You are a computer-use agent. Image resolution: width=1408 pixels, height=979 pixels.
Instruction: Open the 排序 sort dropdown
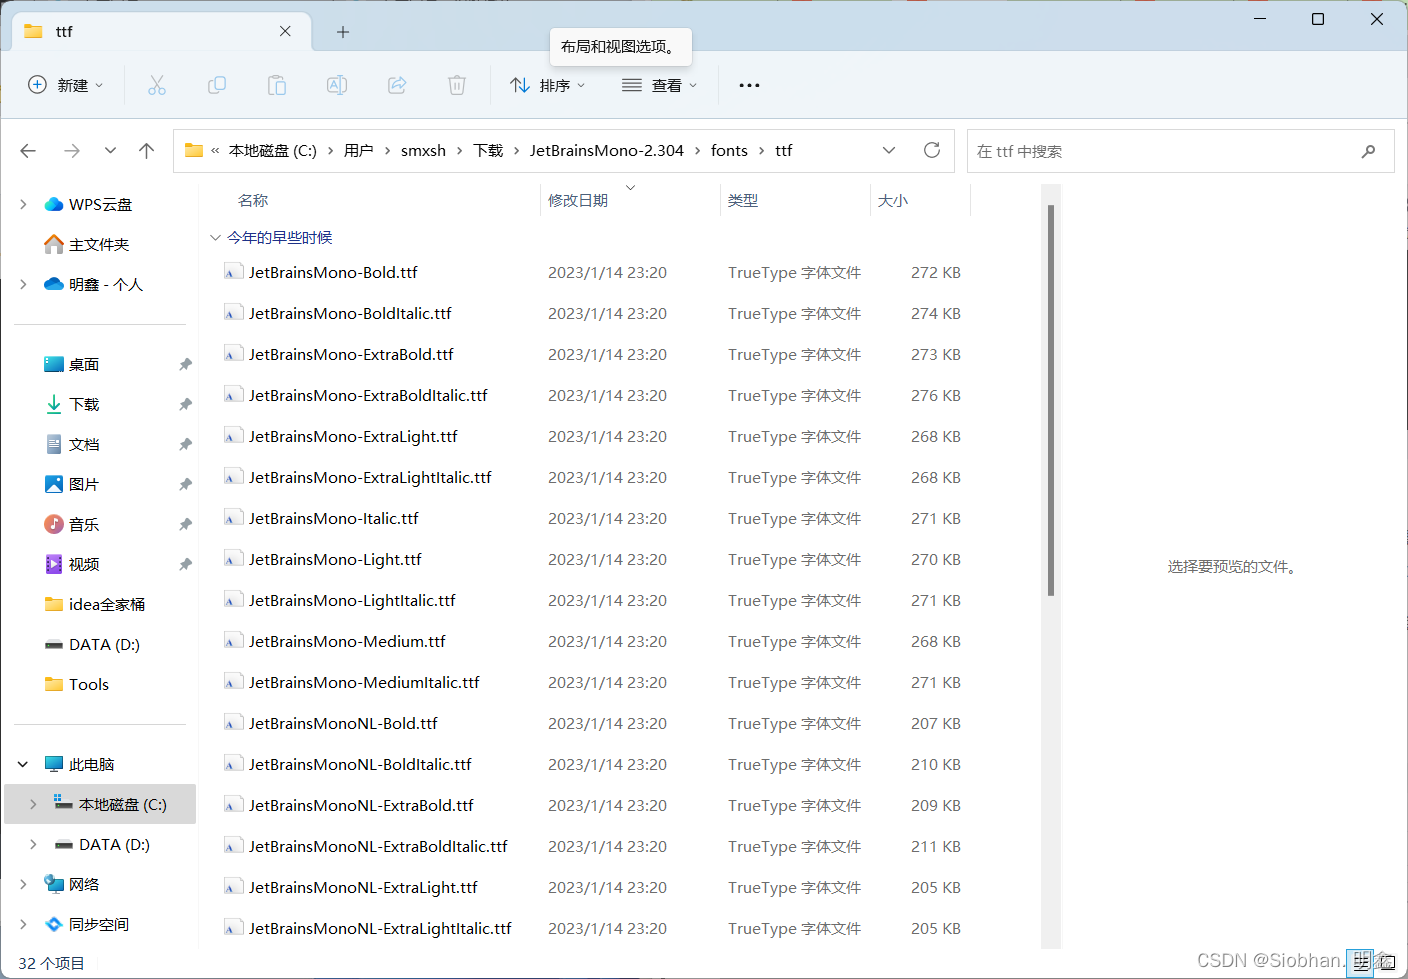[x=547, y=85]
